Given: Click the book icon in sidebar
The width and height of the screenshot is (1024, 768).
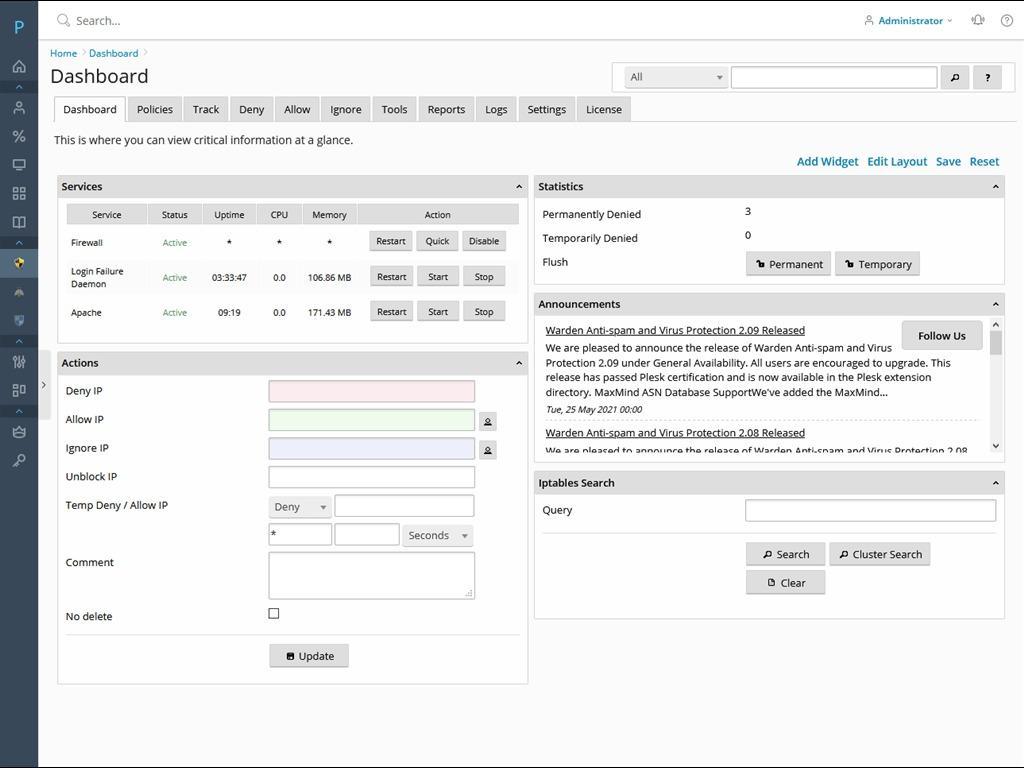Looking at the screenshot, I should click(x=19, y=222).
